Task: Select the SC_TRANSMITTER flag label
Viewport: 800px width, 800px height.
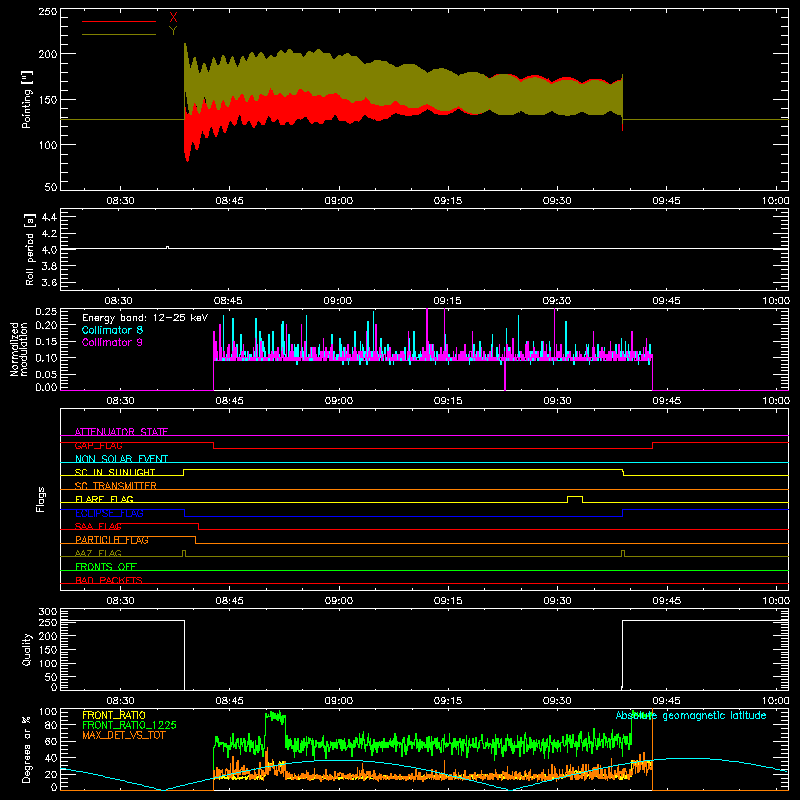Action: (115, 486)
